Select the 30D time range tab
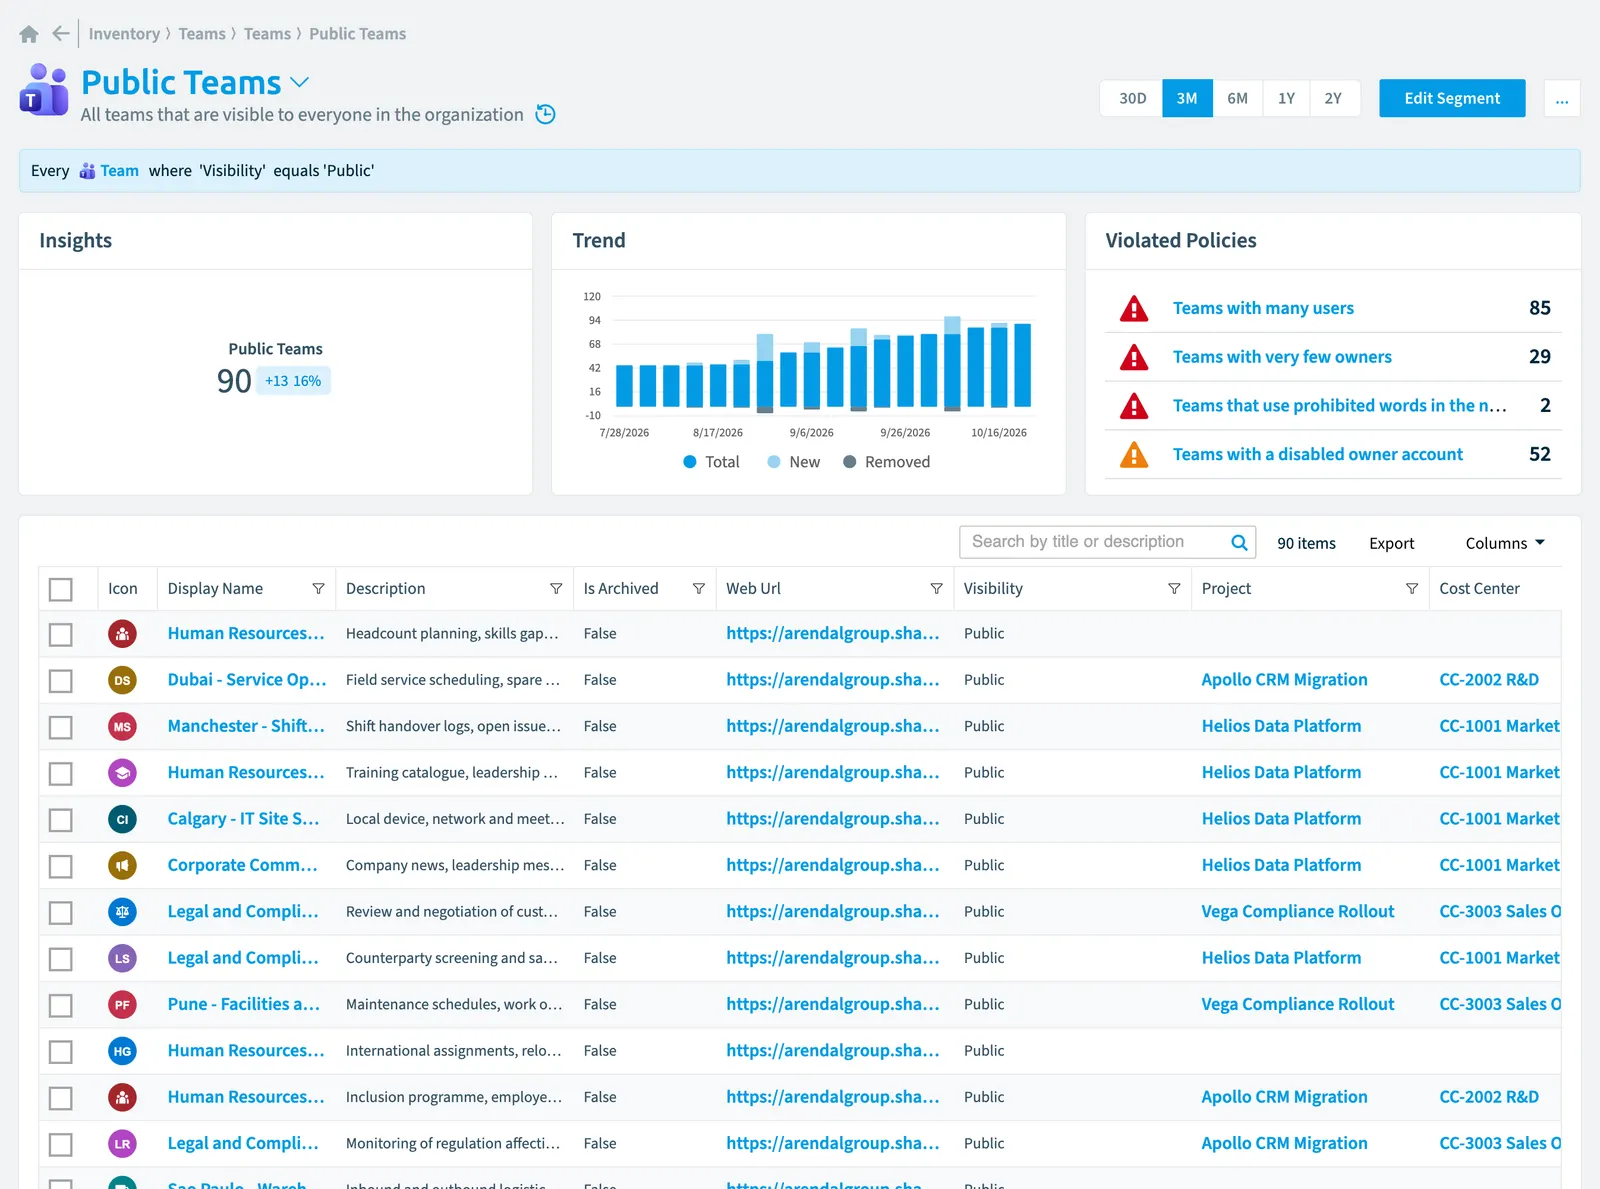1600x1189 pixels. click(1132, 98)
